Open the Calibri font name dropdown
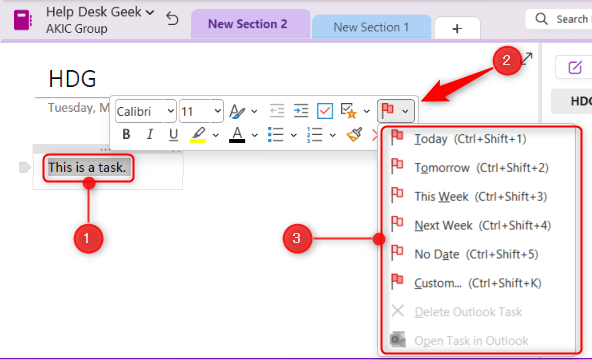The image size is (592, 360). 145,111
